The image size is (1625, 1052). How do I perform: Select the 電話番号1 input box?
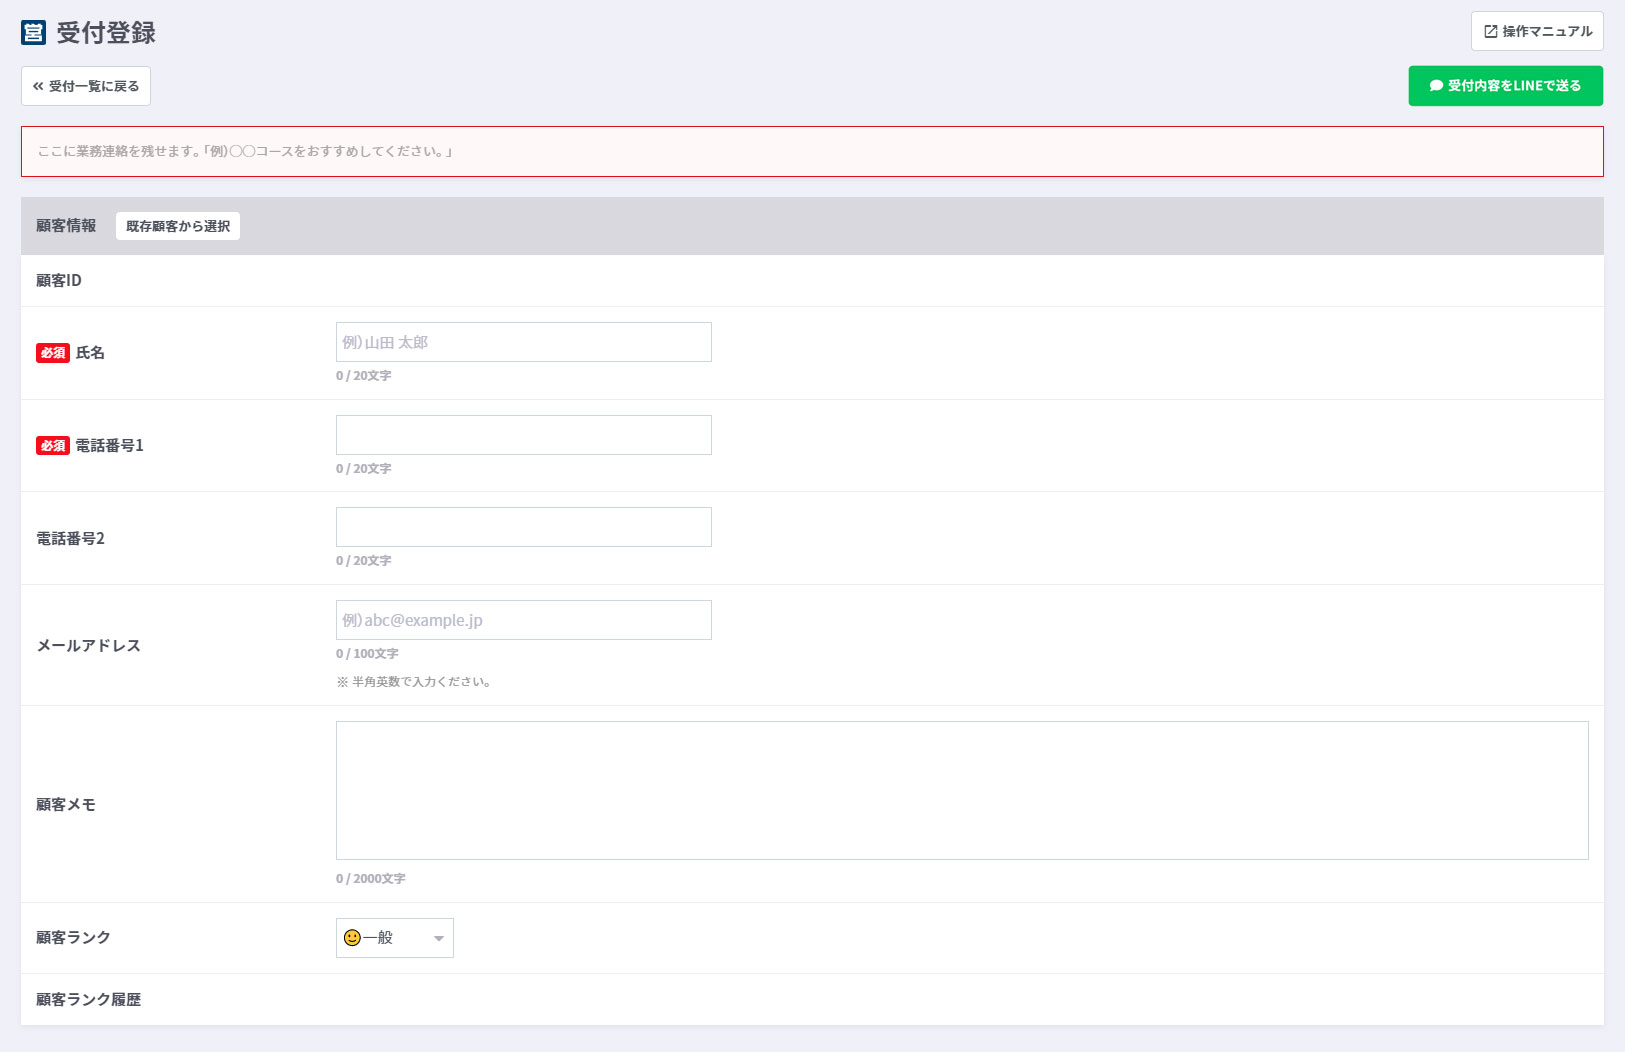coord(523,435)
